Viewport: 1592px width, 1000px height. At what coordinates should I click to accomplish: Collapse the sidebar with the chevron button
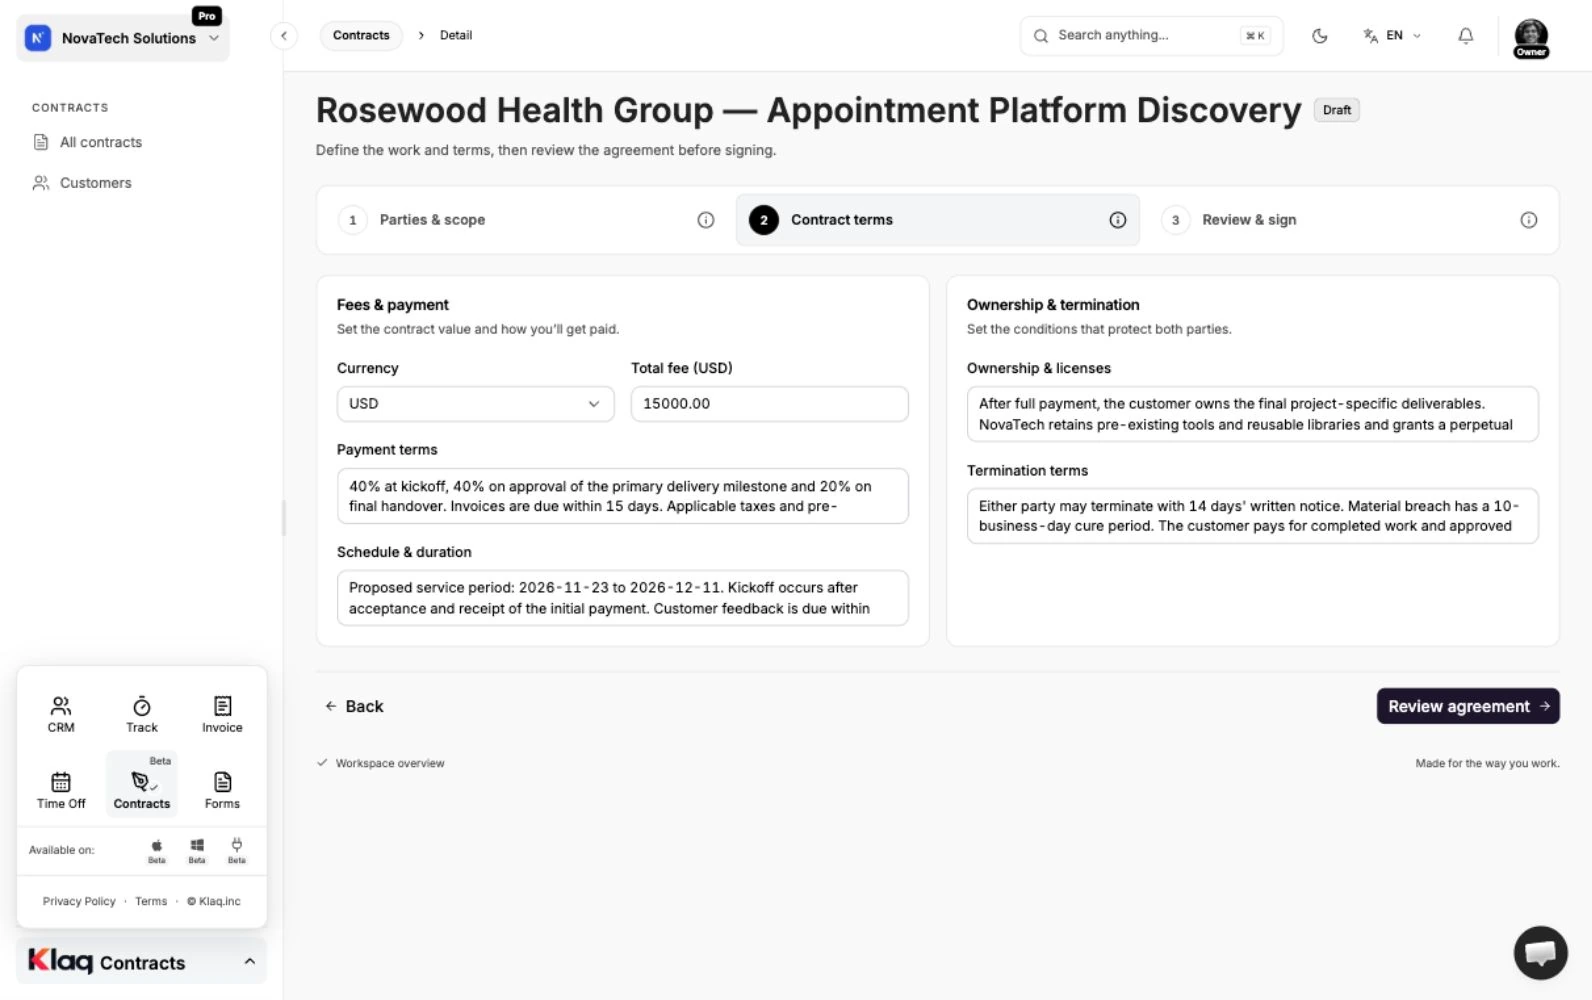pyautogui.click(x=284, y=36)
